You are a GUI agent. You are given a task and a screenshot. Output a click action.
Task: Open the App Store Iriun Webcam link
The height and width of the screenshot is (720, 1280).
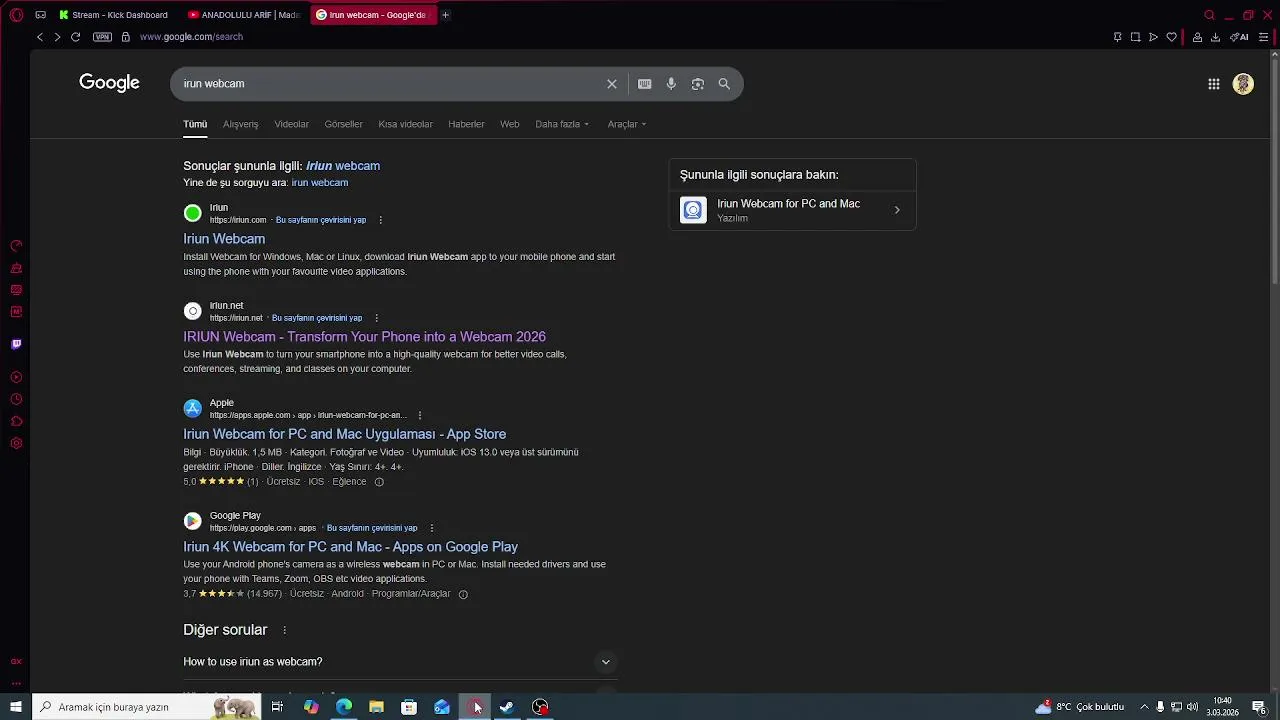[x=344, y=434]
